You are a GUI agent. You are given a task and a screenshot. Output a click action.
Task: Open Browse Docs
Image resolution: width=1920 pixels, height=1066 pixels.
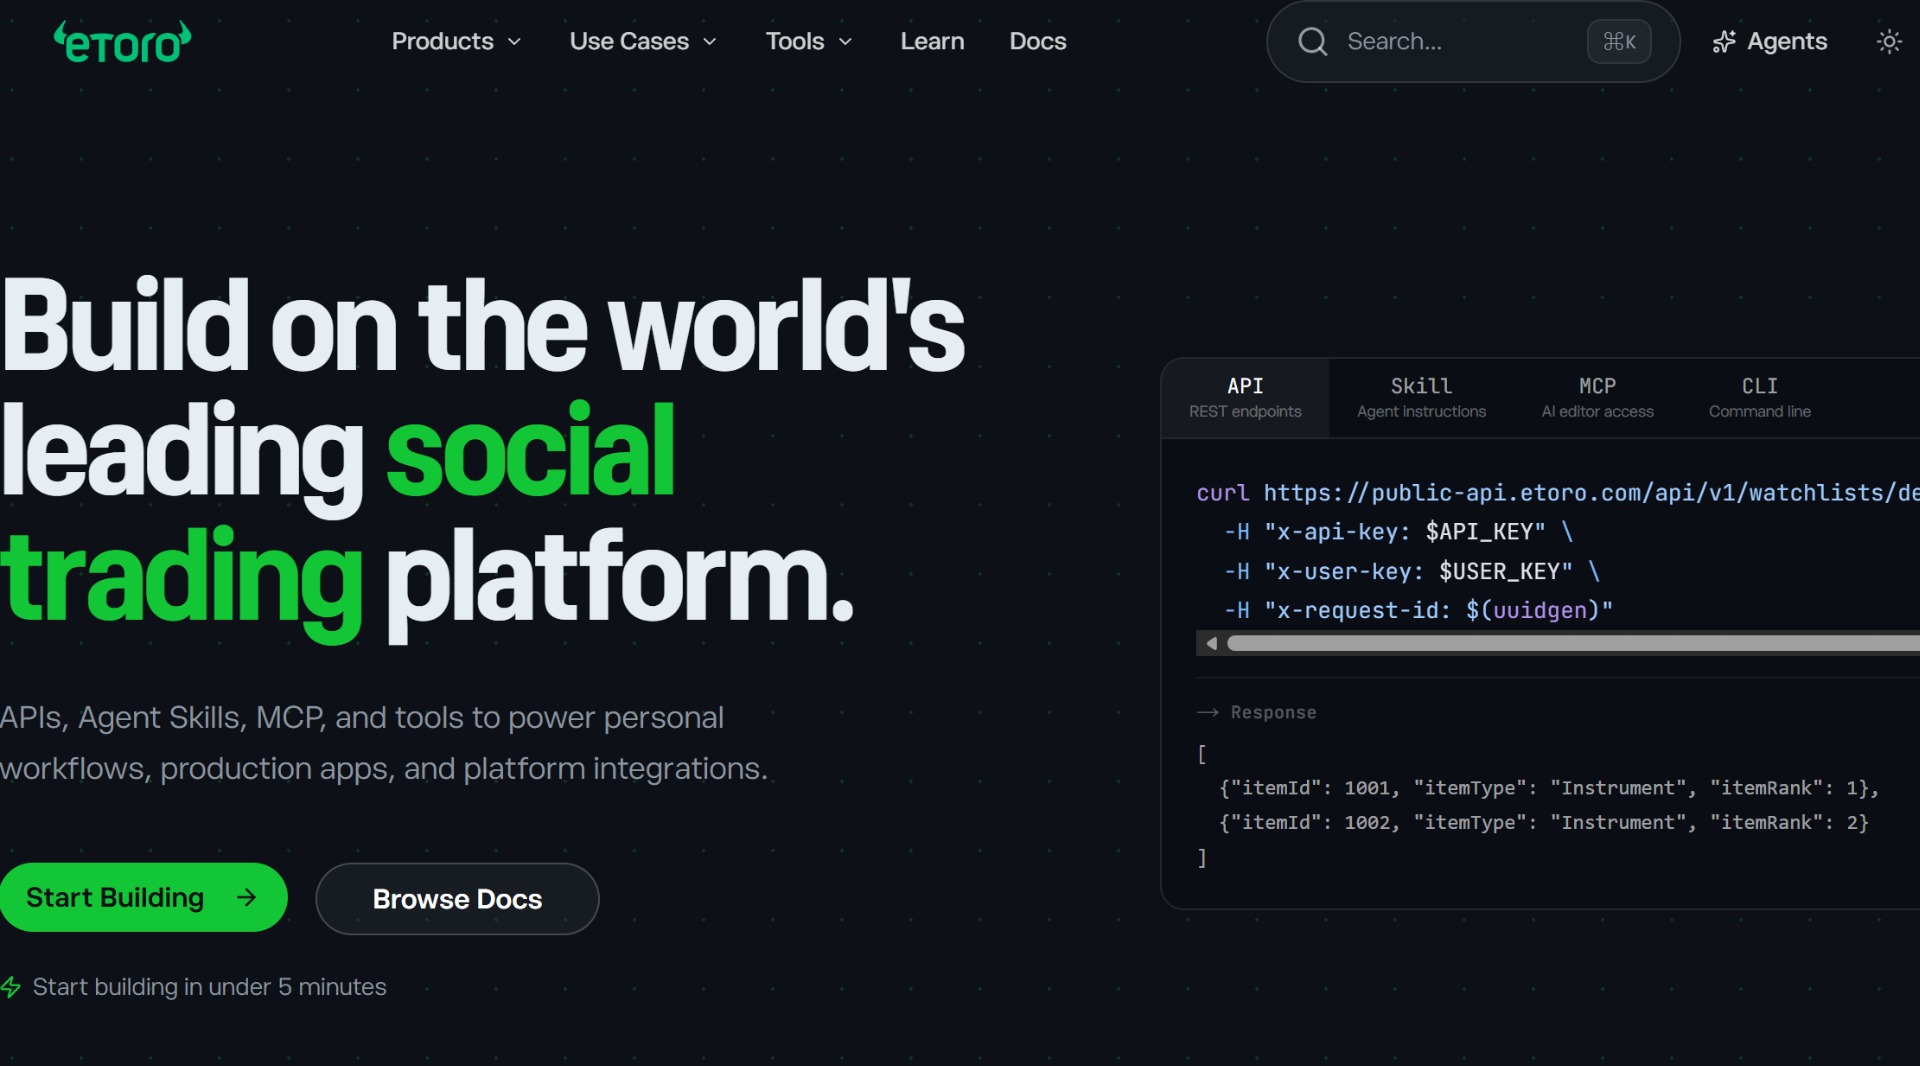[456, 898]
